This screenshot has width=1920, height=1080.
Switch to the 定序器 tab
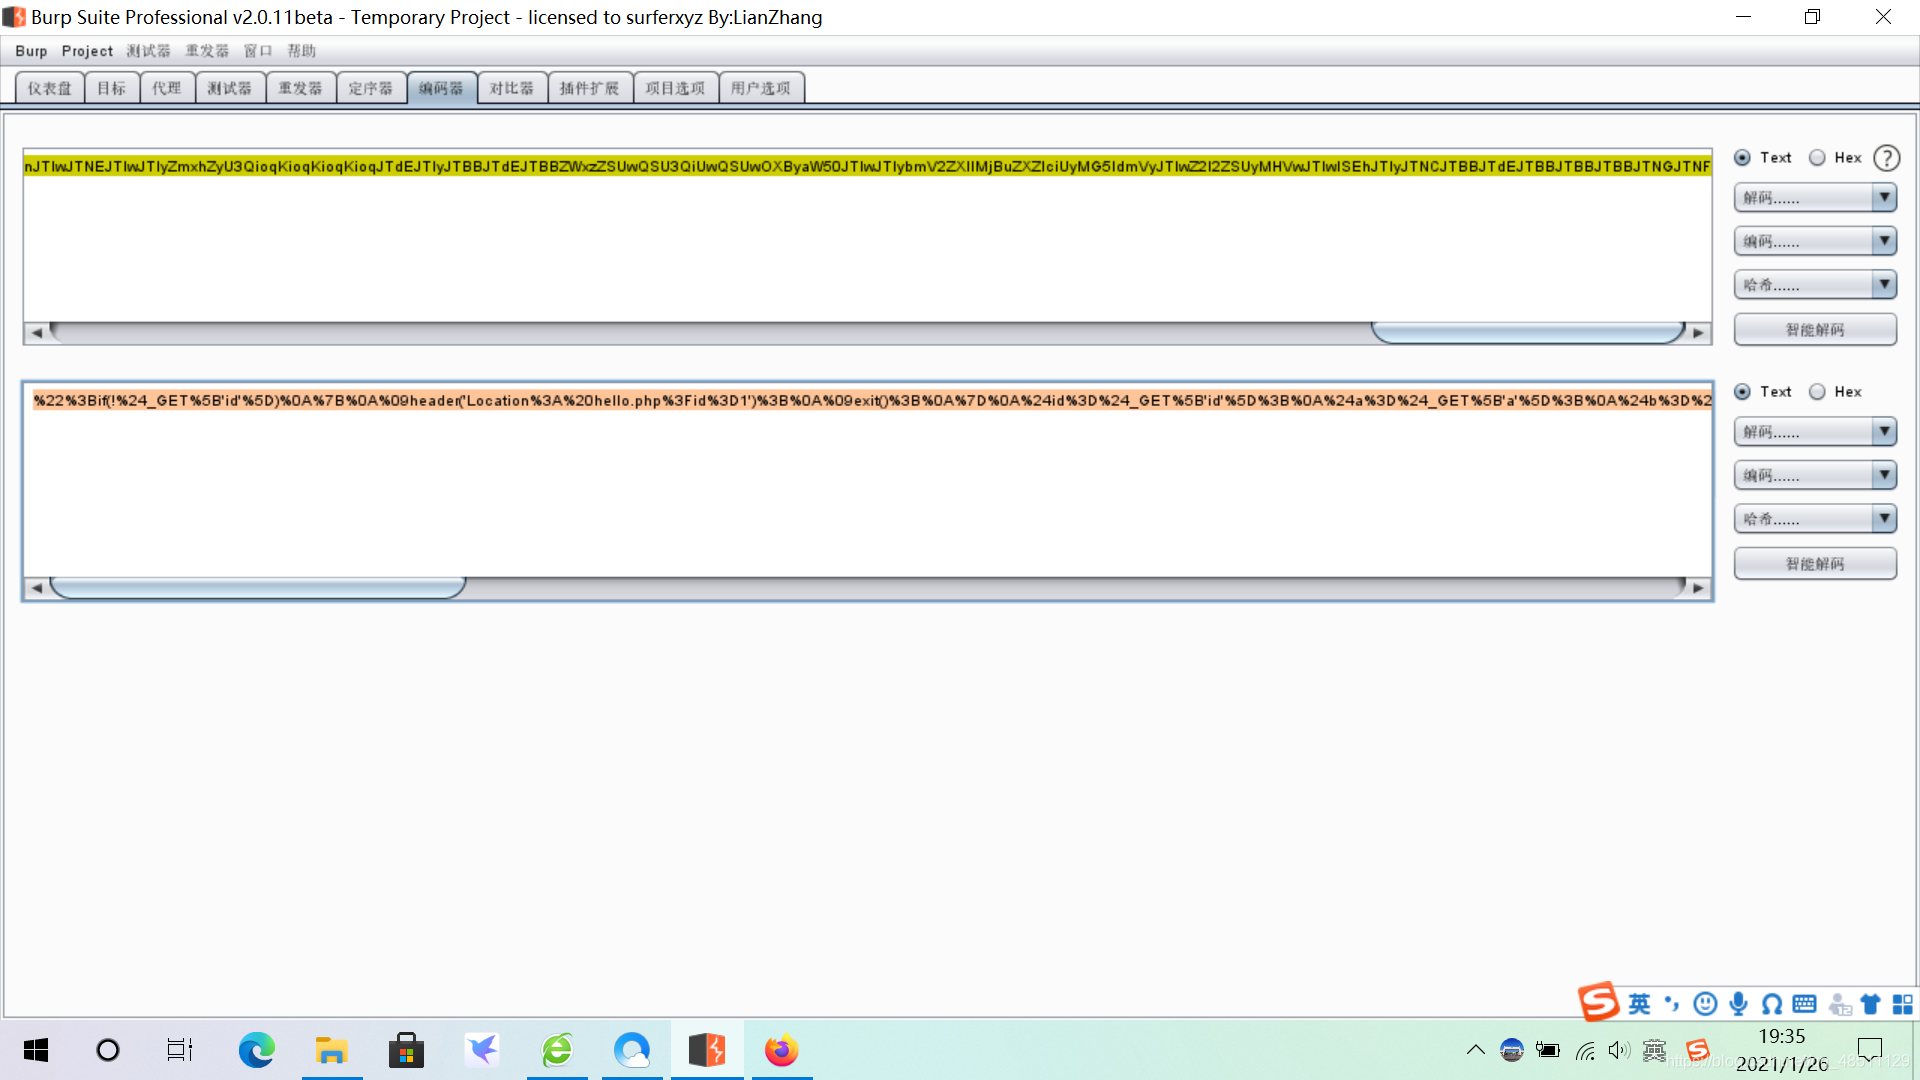point(371,88)
